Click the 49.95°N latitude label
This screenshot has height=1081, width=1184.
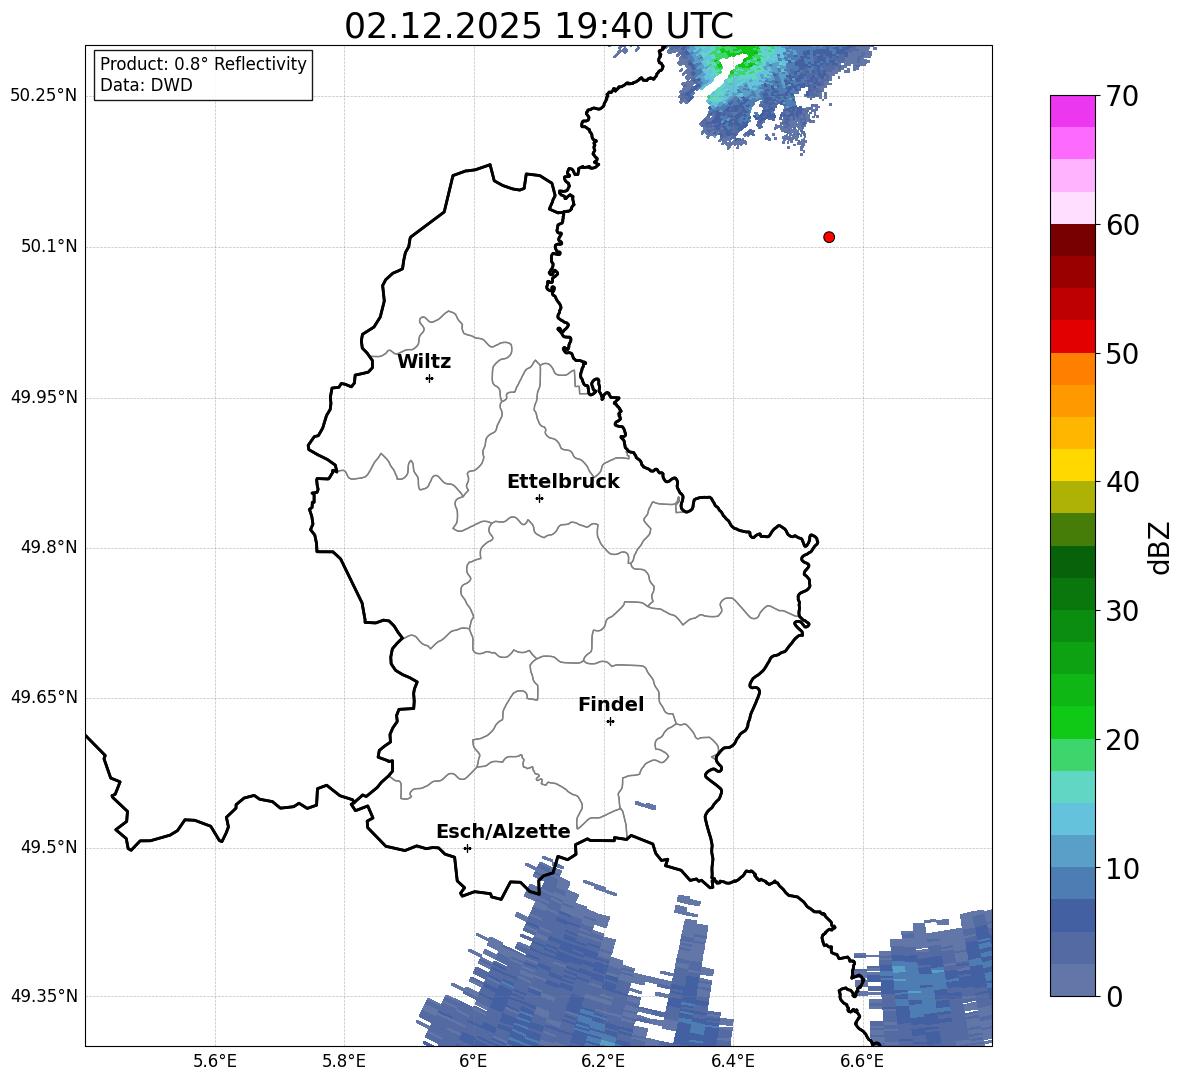coord(44,397)
